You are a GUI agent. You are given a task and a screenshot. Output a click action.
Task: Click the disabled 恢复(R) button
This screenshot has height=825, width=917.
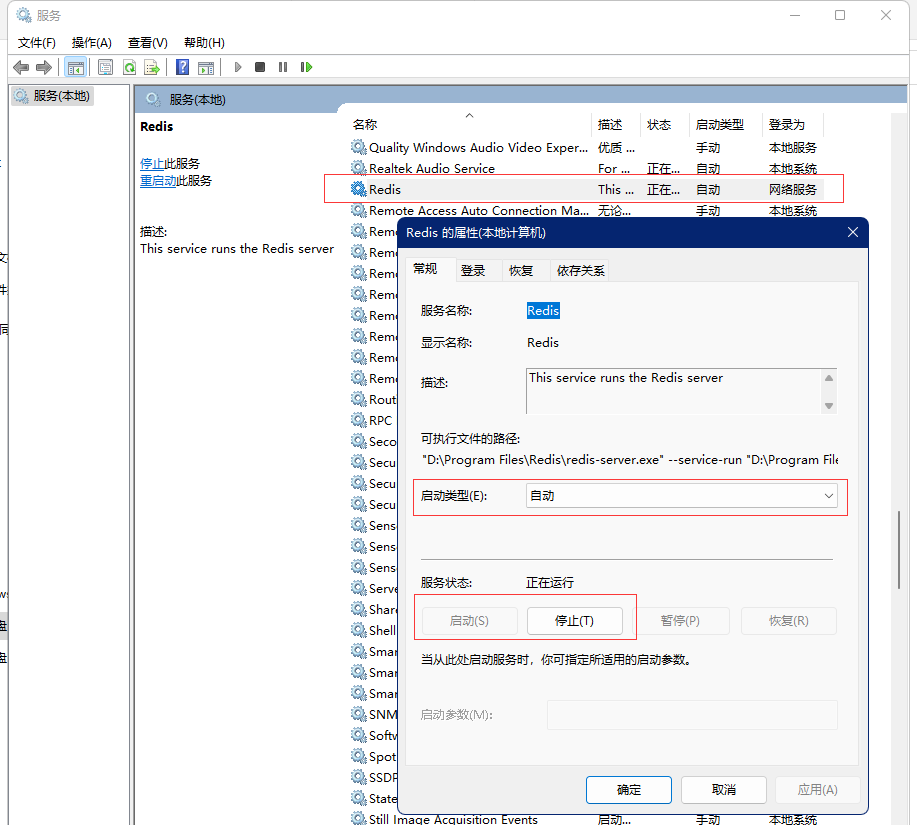coord(788,621)
